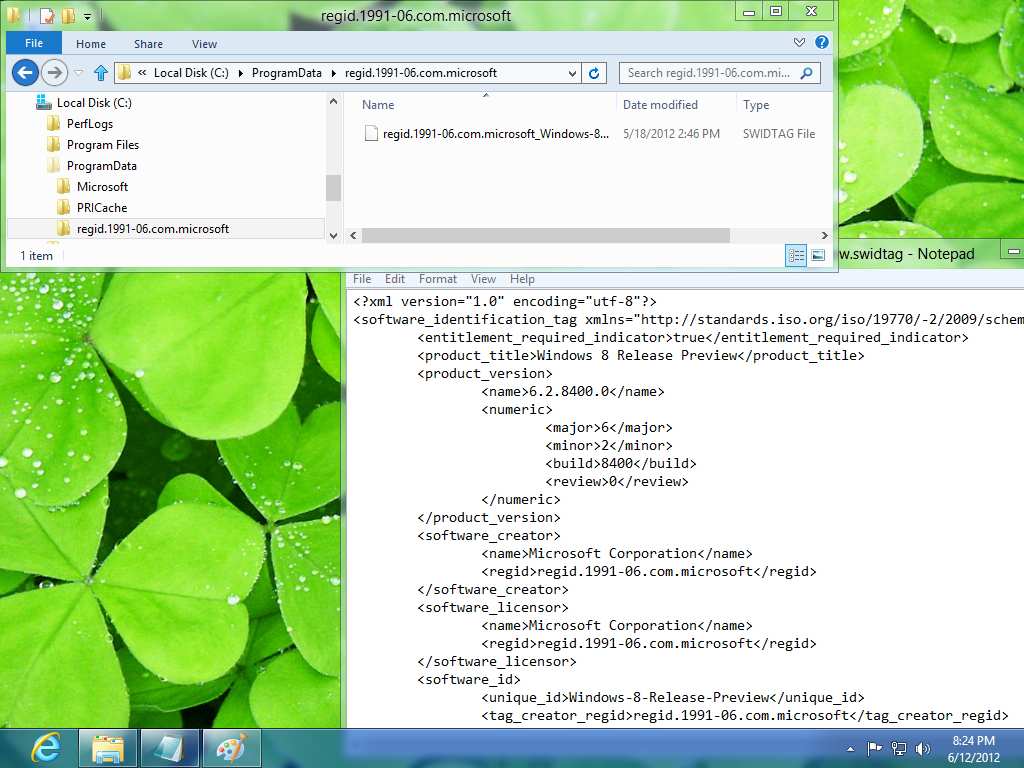Select PRICache folder in tree
1024x768 pixels.
click(102, 207)
